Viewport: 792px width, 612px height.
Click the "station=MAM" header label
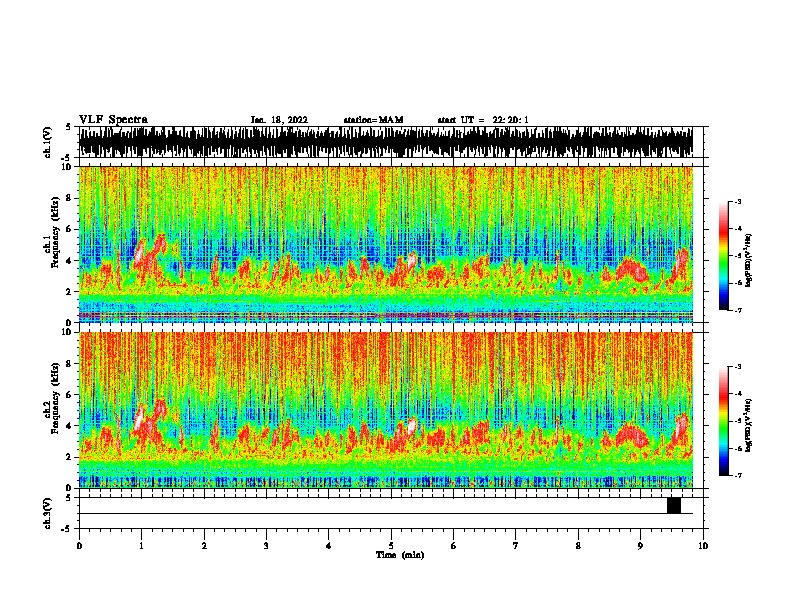pyautogui.click(x=373, y=120)
